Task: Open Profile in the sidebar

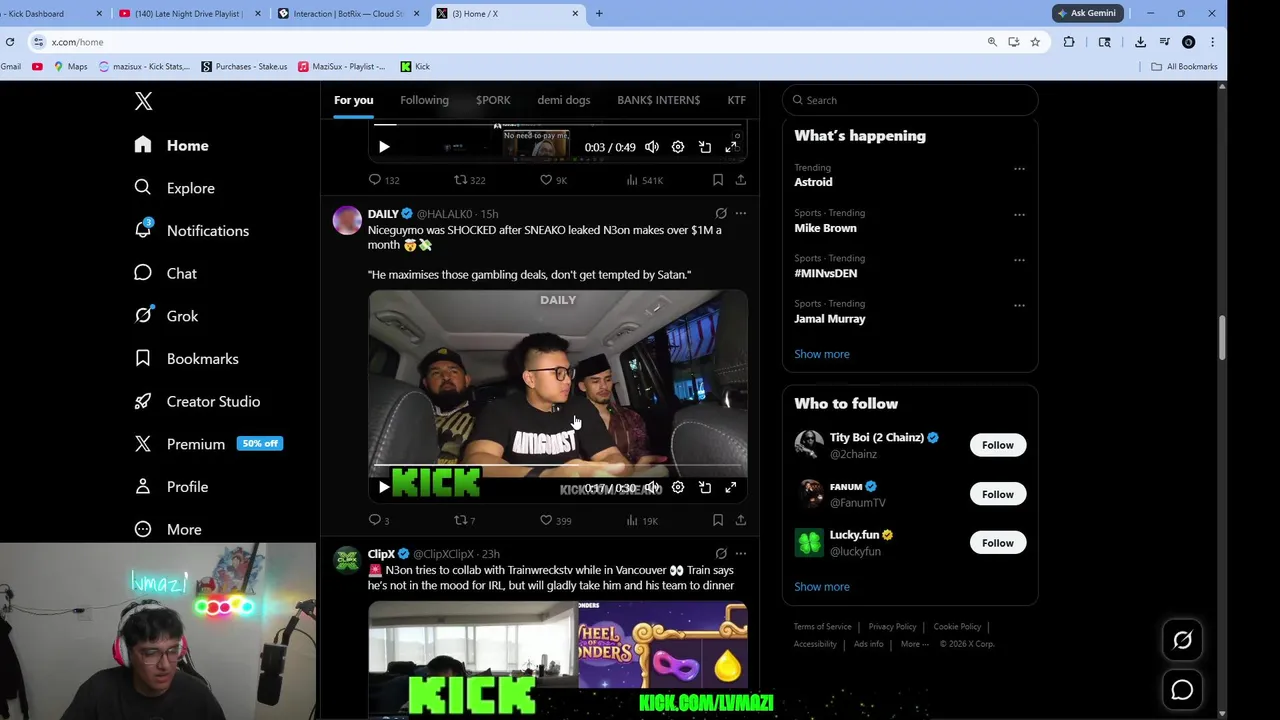Action: pos(172,486)
